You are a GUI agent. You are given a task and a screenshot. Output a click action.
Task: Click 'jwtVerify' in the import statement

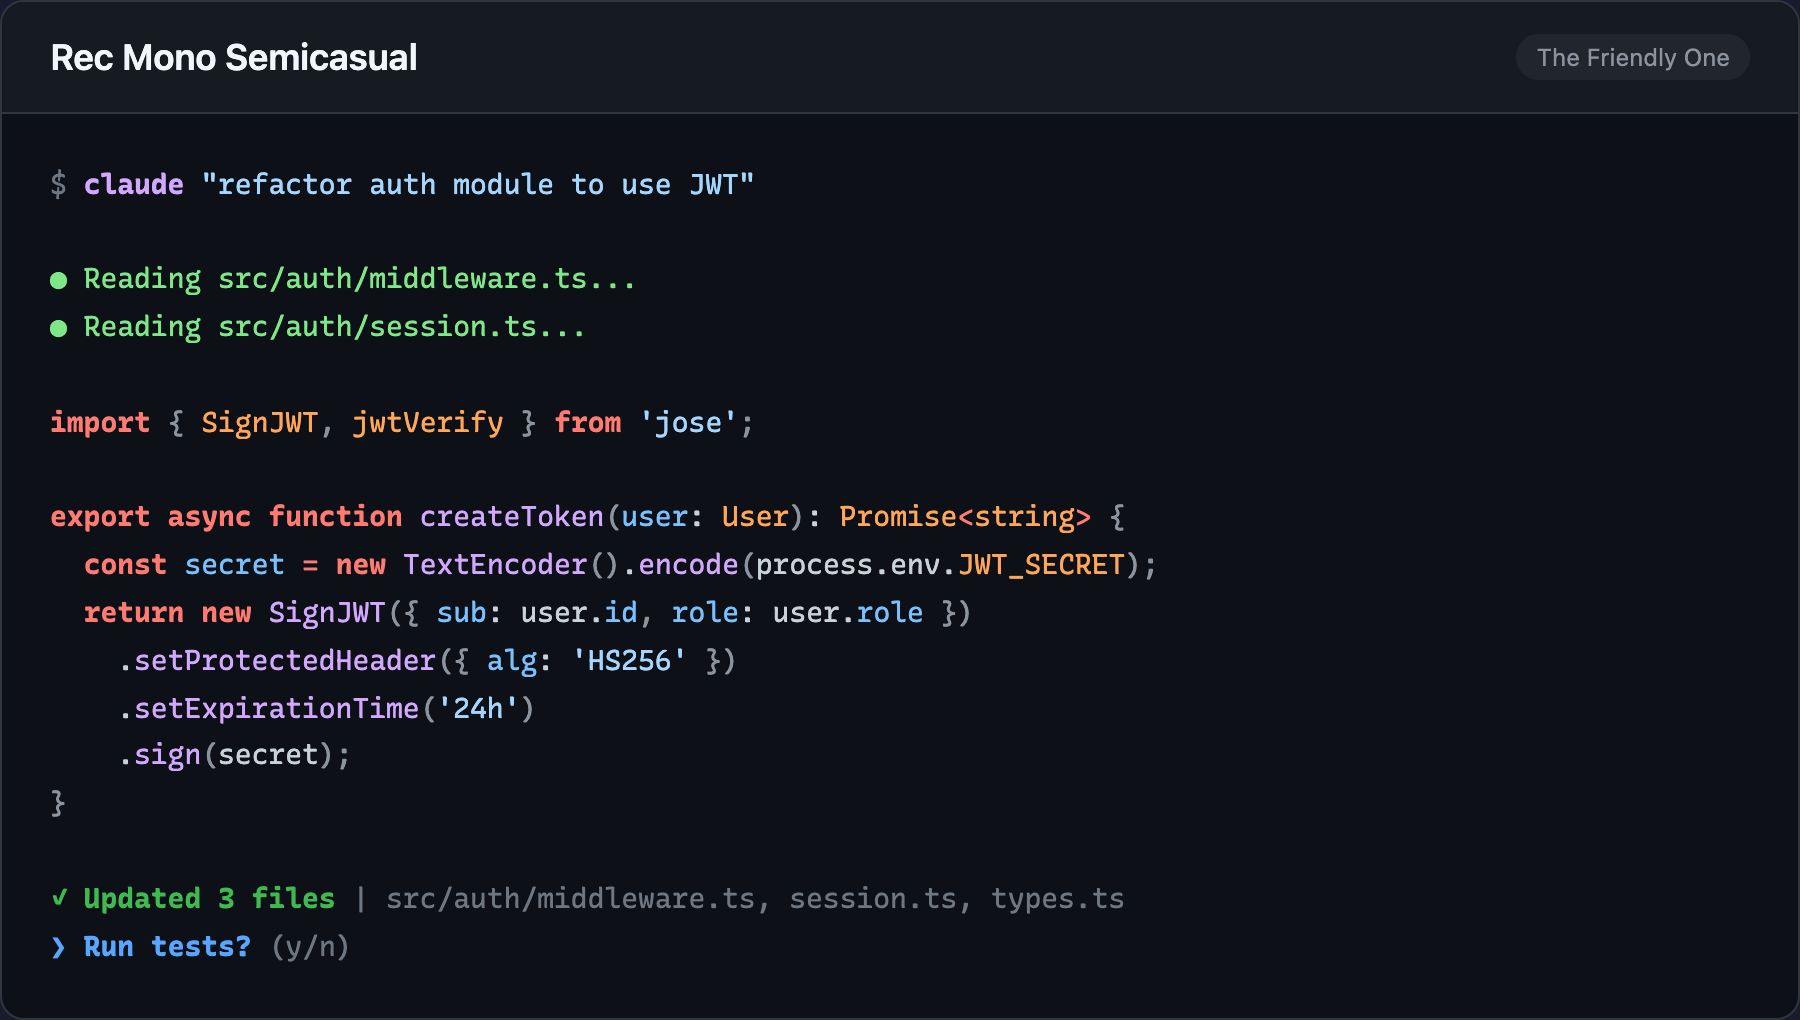click(x=428, y=422)
